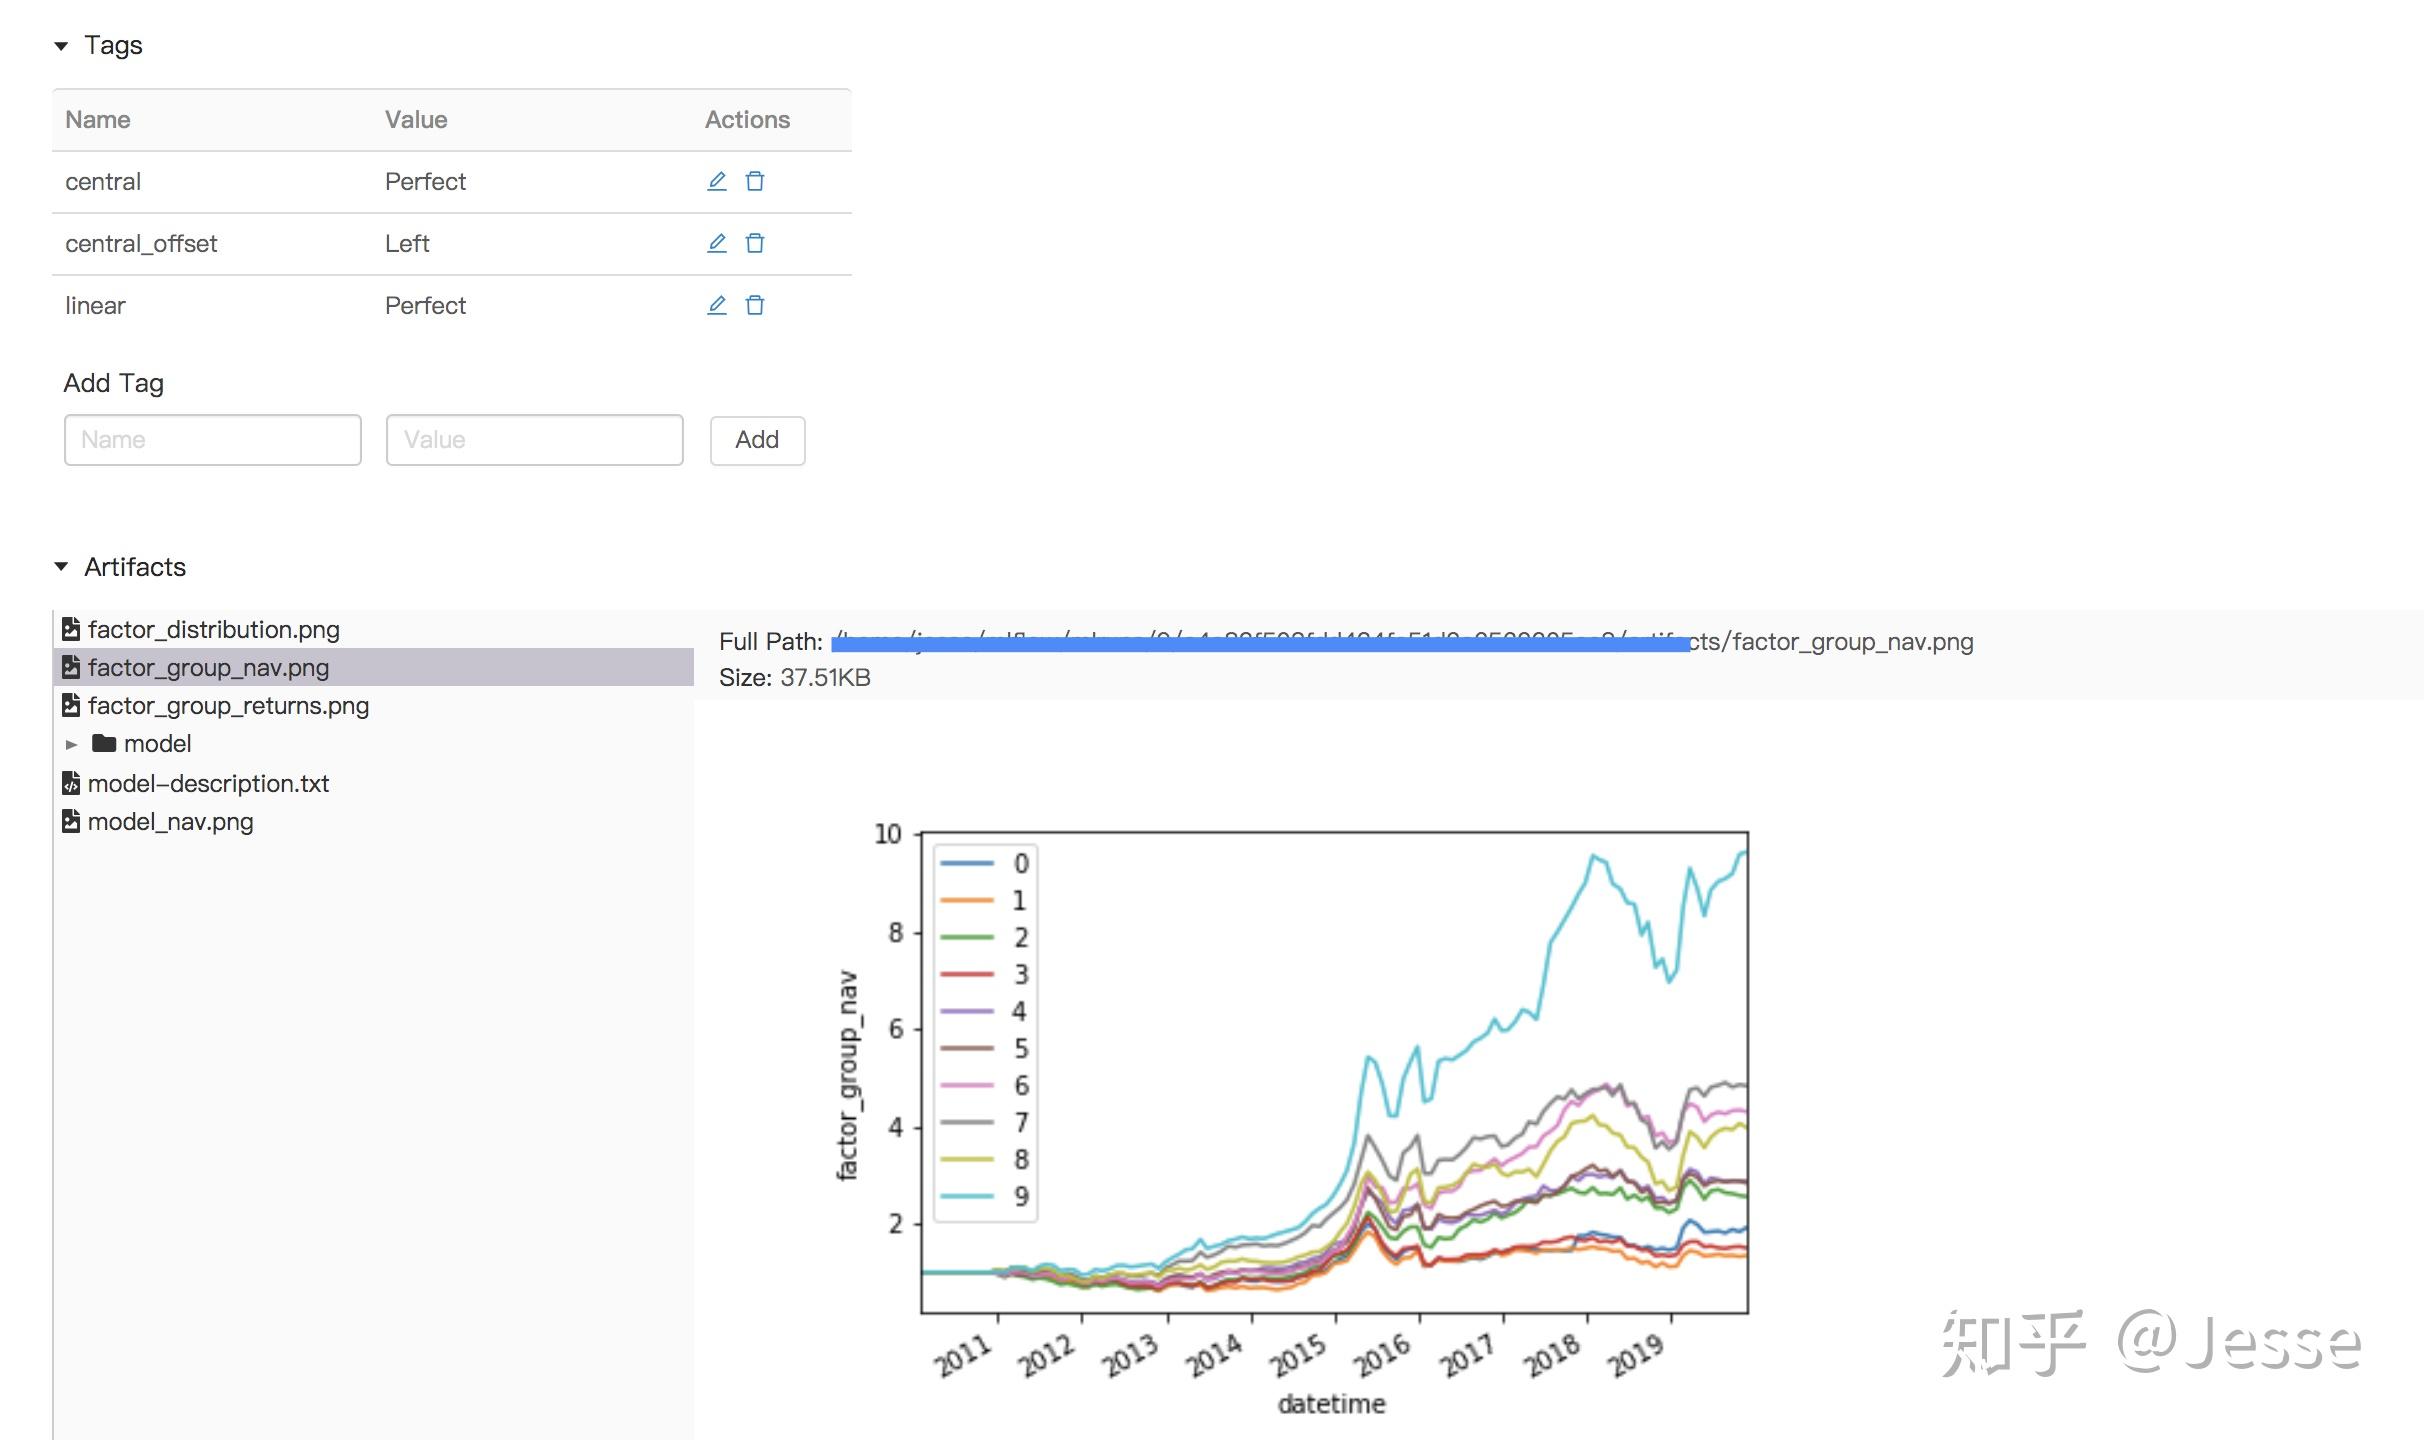This screenshot has height=1440, width=2424.
Task: Delete the central tag
Action: click(x=755, y=181)
